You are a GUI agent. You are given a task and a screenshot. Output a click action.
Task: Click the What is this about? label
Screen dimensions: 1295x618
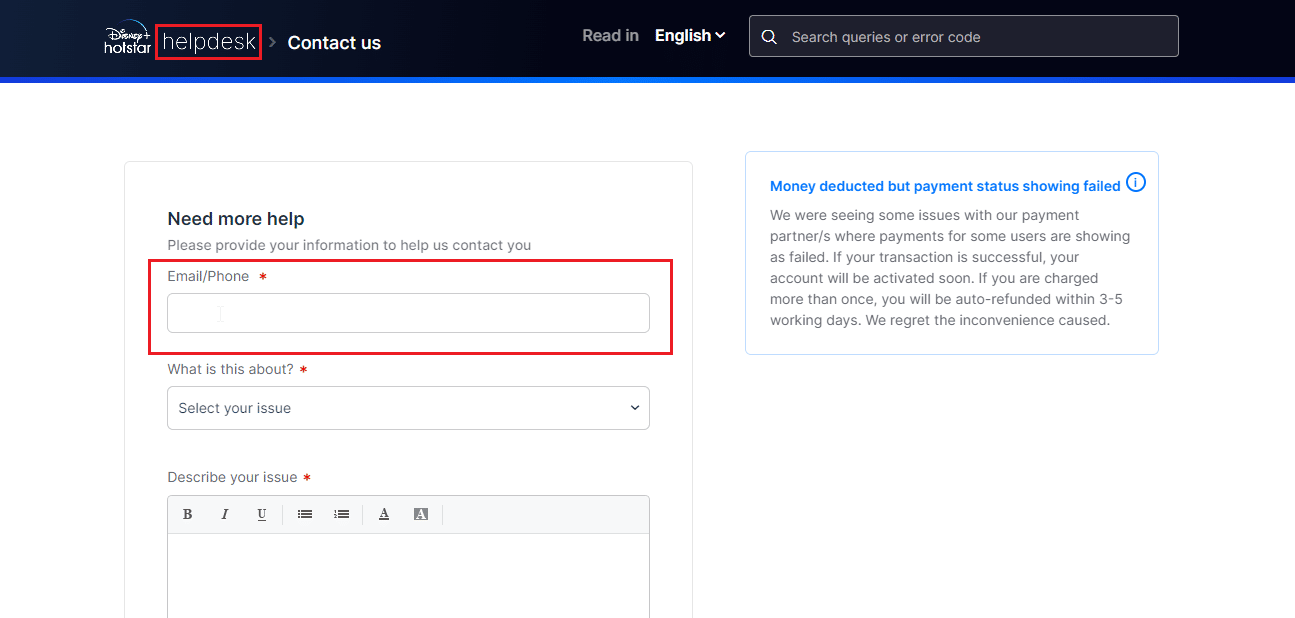click(230, 369)
